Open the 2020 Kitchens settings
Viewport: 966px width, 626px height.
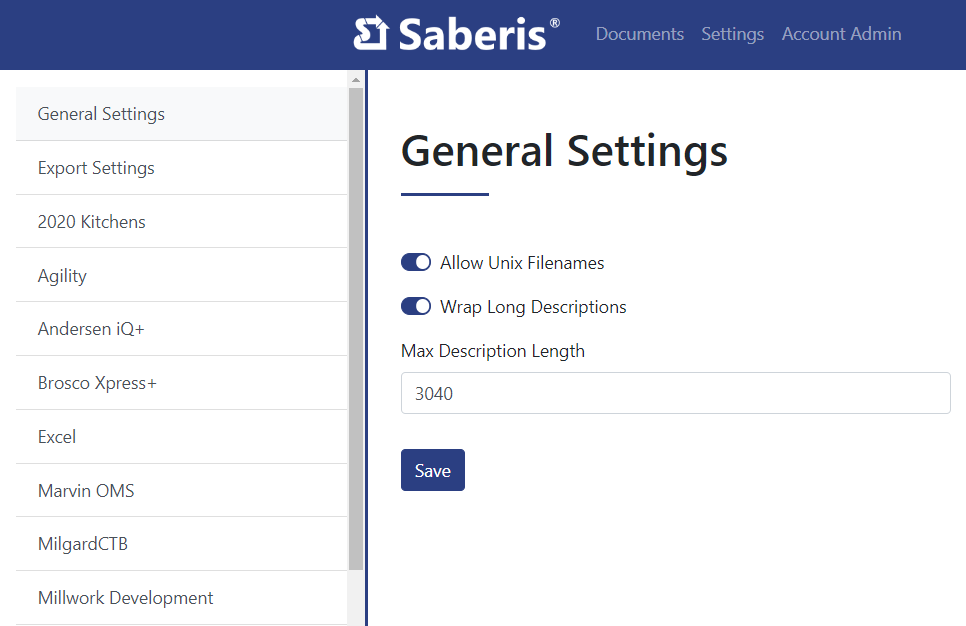[91, 221]
